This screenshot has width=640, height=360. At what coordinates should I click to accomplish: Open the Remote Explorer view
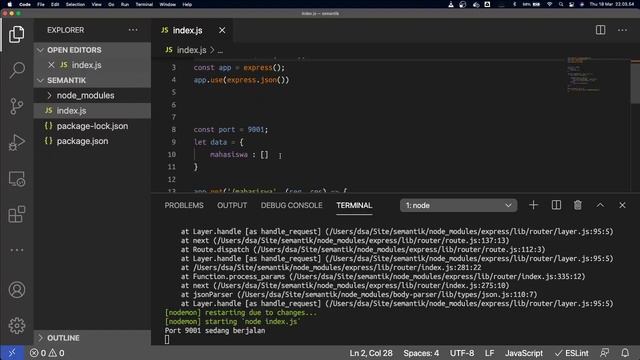[x=16, y=178]
